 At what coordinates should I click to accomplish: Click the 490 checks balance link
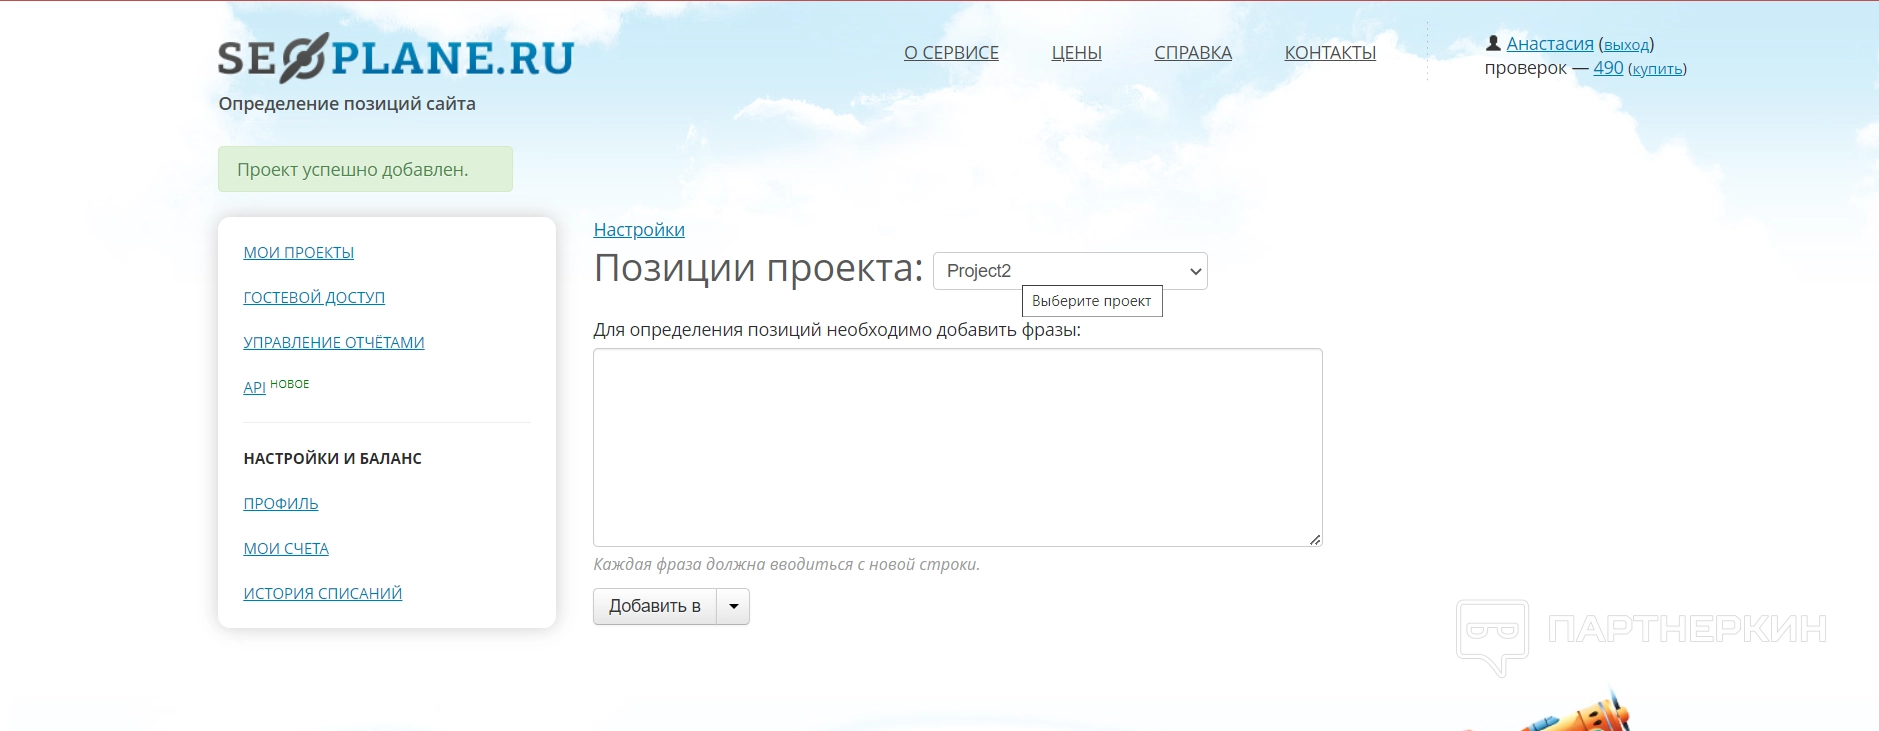click(x=1607, y=68)
